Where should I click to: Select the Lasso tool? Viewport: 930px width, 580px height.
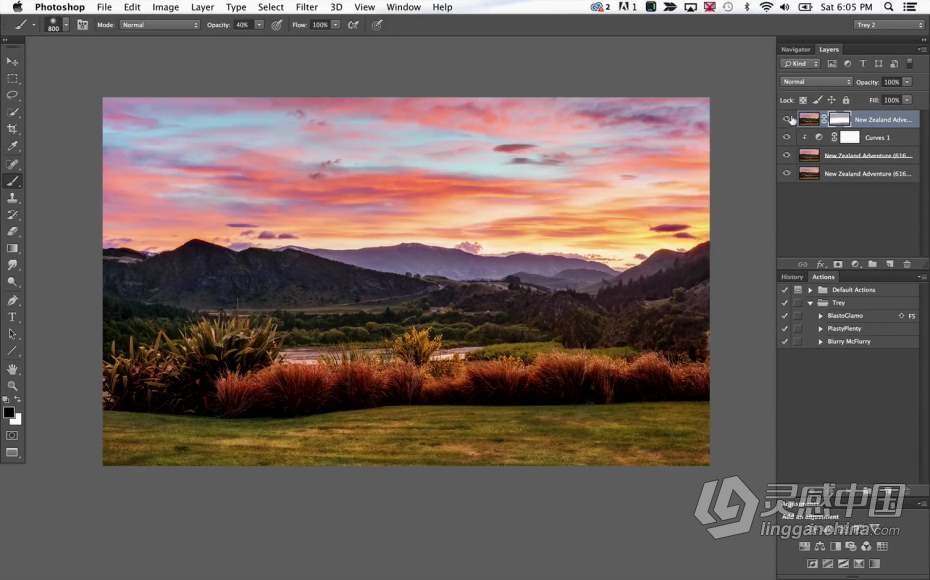12,95
